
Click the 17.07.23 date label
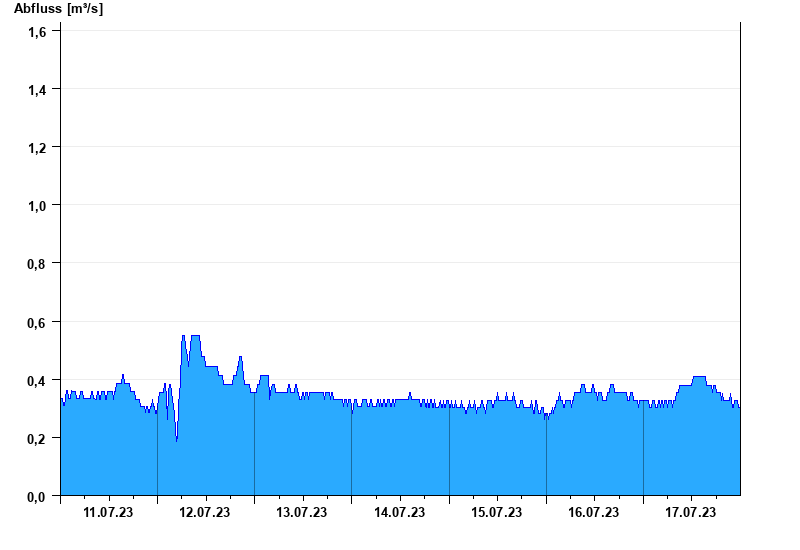690,512
